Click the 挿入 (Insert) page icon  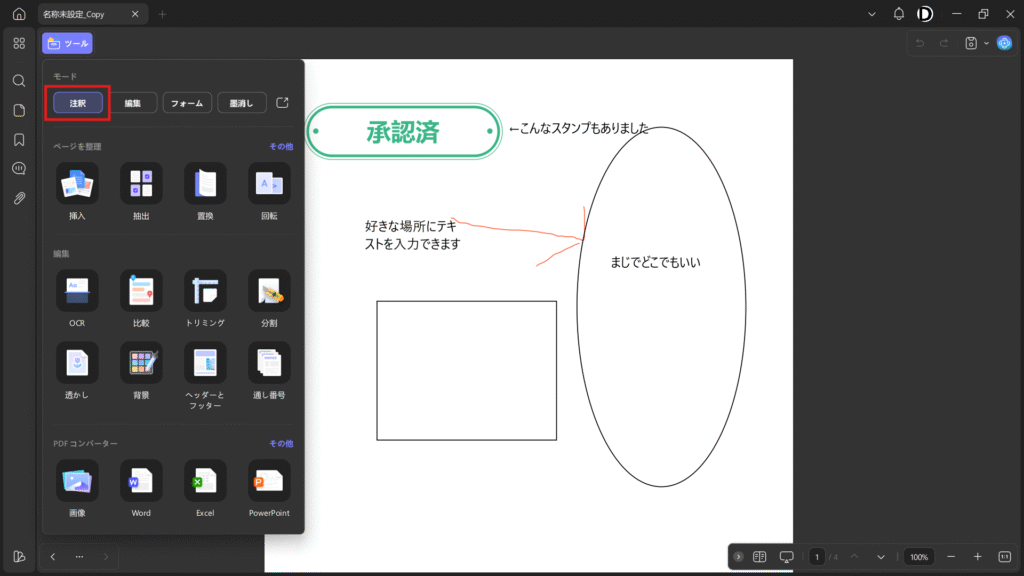click(77, 183)
